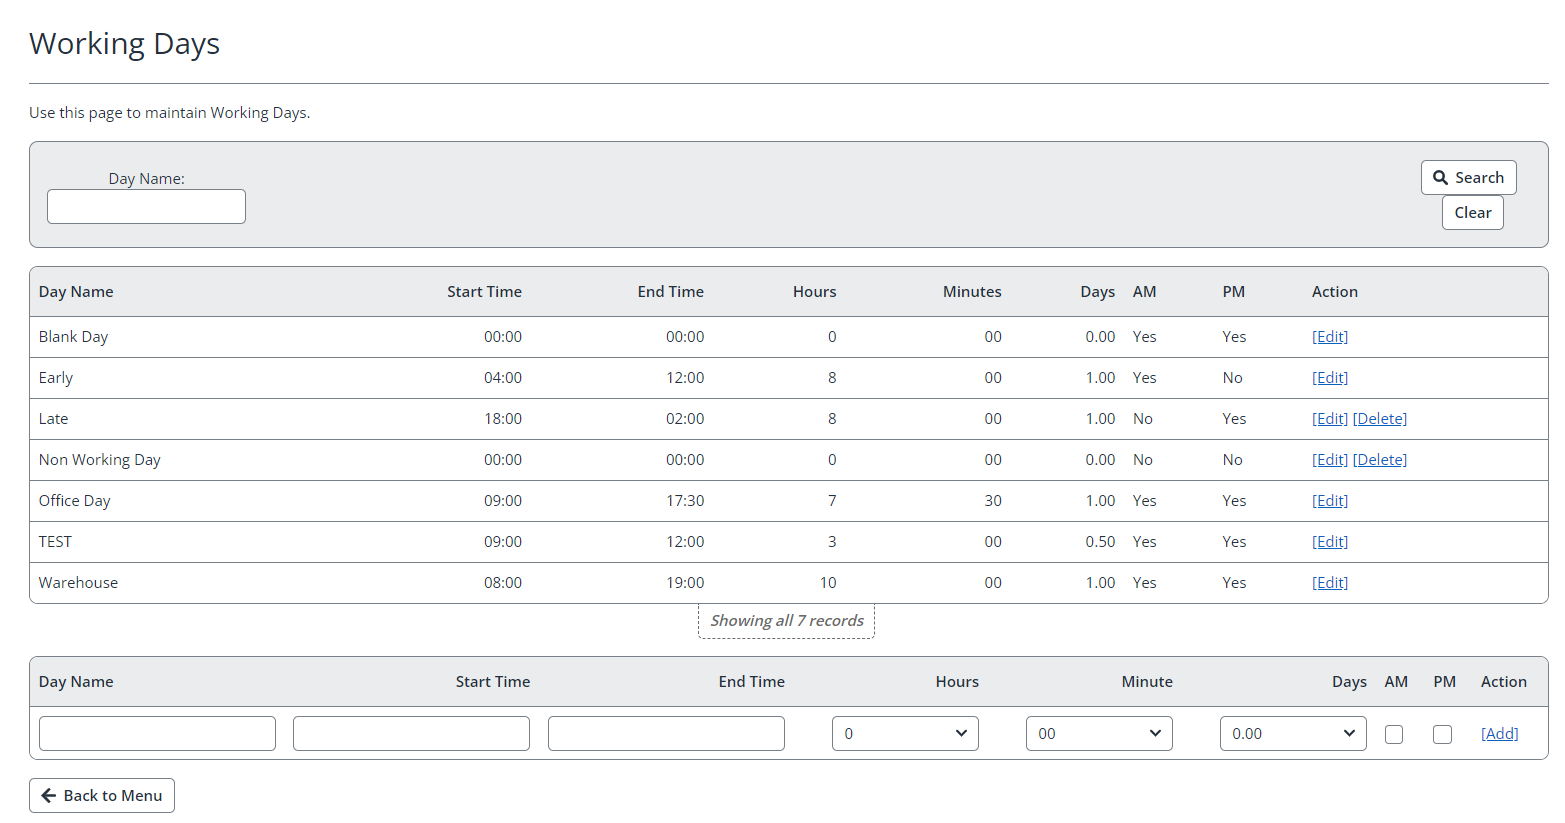Delete the Non Working Day record
The image size is (1565, 823).
point(1379,460)
